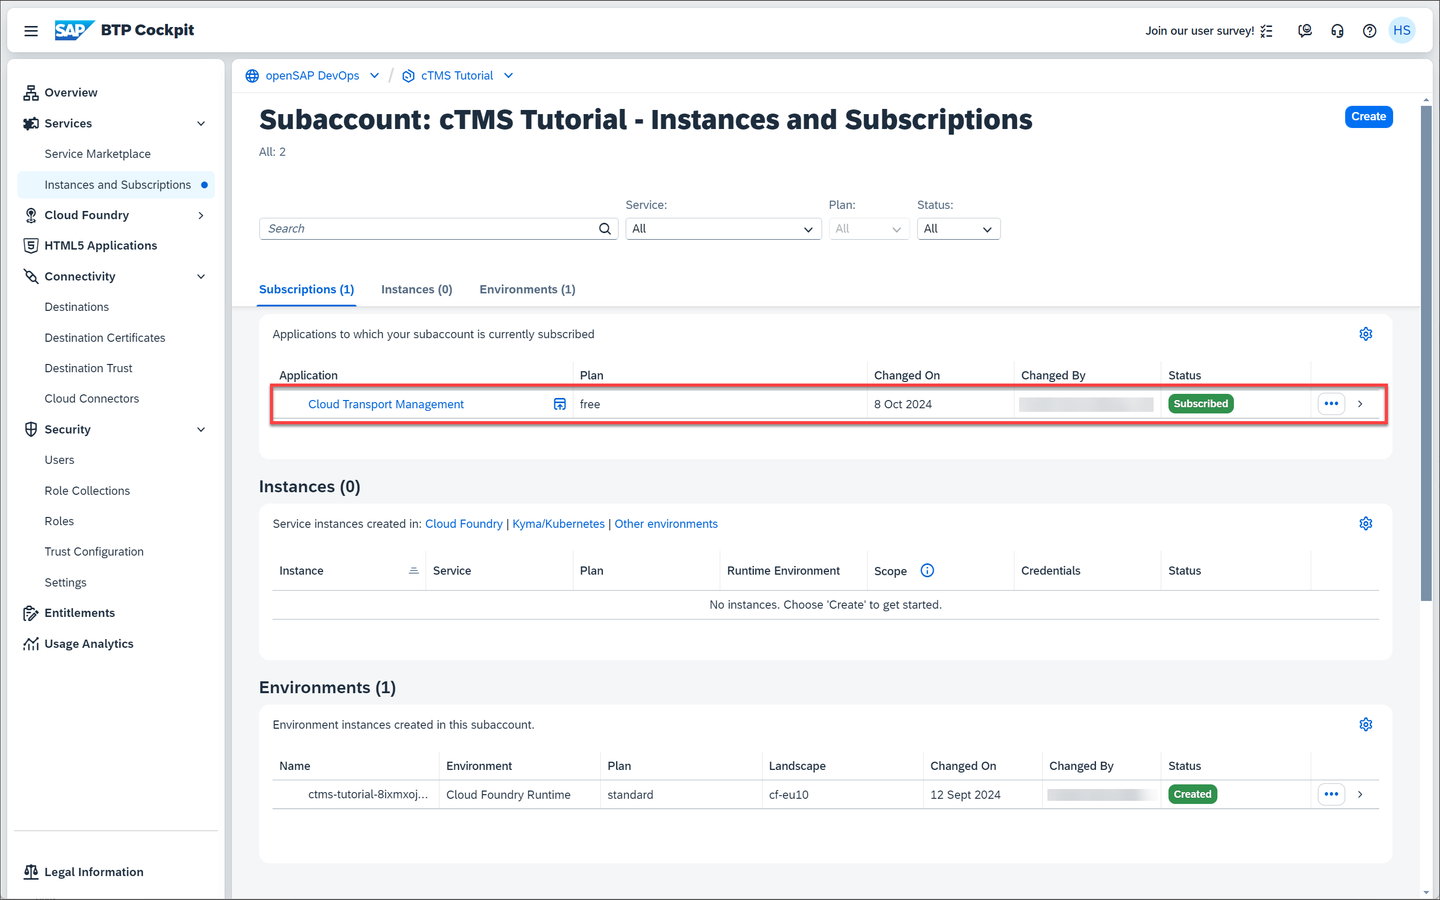Collapse the Services navigation group
The image size is (1440, 900).
[201, 124]
